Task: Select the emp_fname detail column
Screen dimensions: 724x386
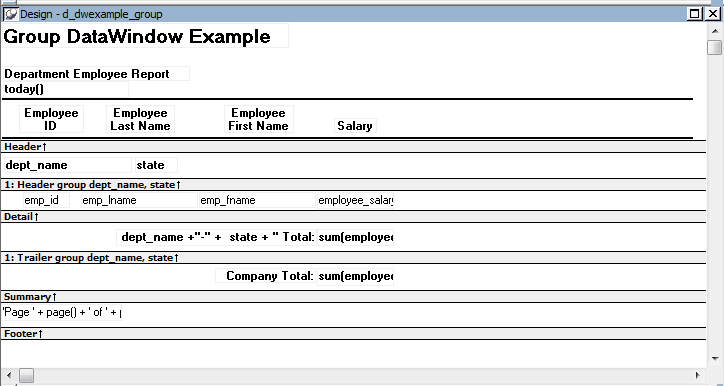Action: [257, 200]
